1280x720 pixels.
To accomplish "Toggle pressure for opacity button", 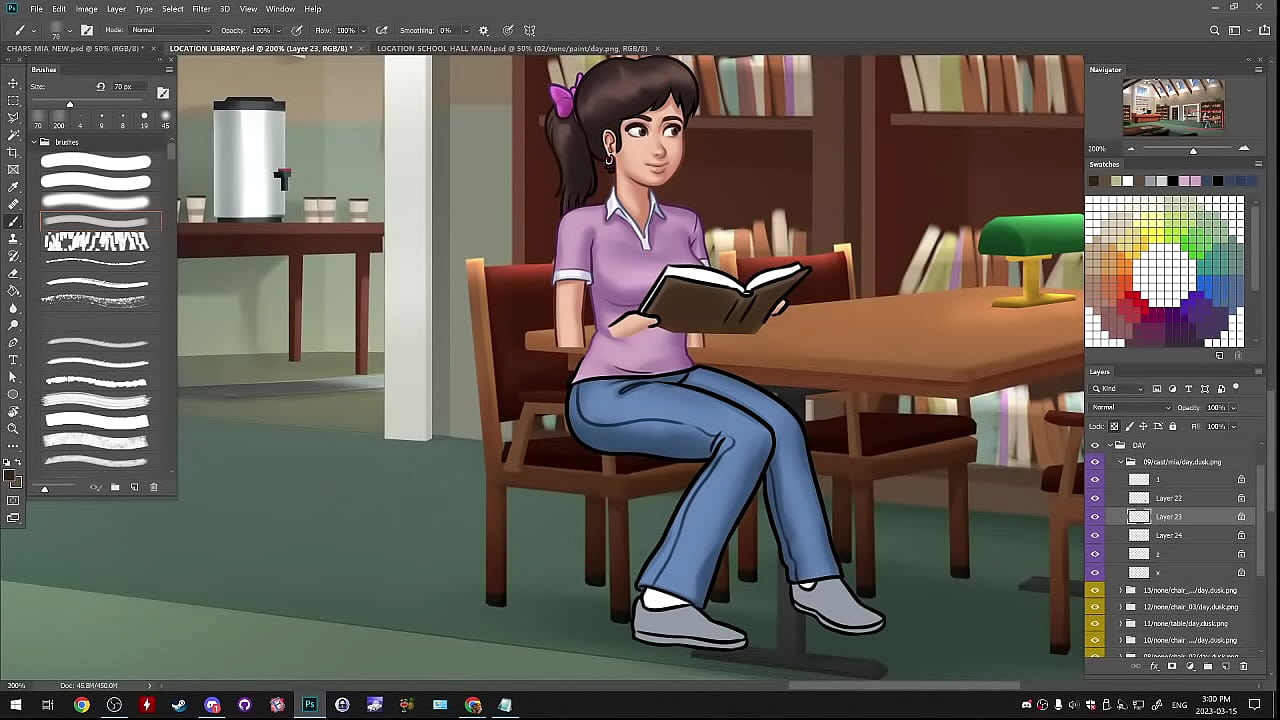I will click(297, 30).
